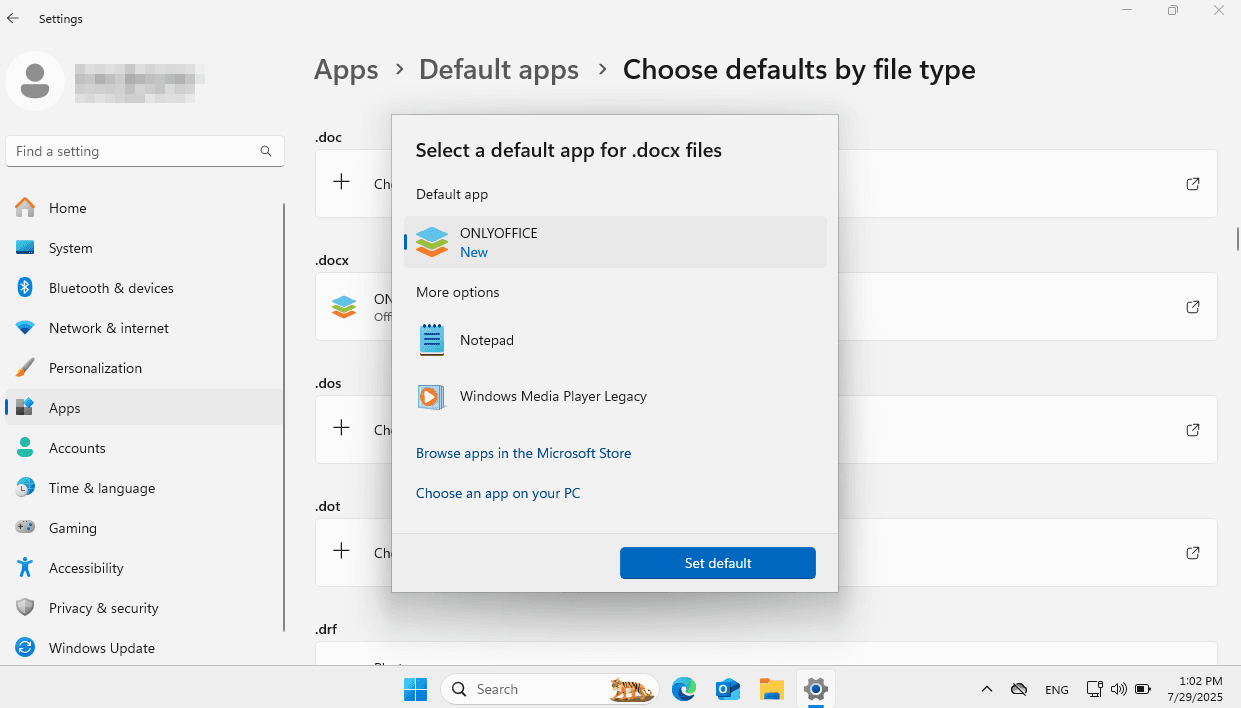Open Gaming settings
Viewport: 1241px width, 708px height.
[x=145, y=528]
